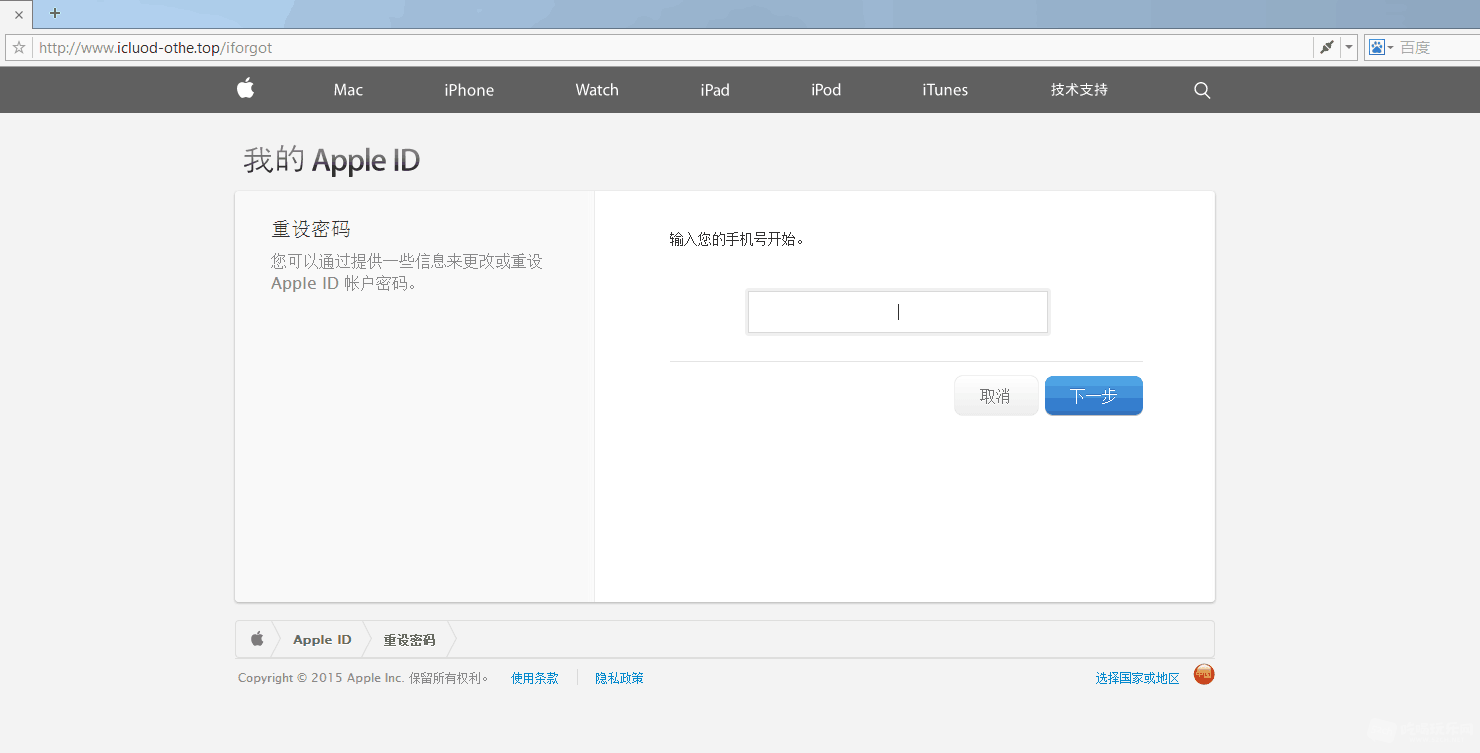Open the 使用条款 terms link
Screen dimensions: 1480x753
pos(535,678)
